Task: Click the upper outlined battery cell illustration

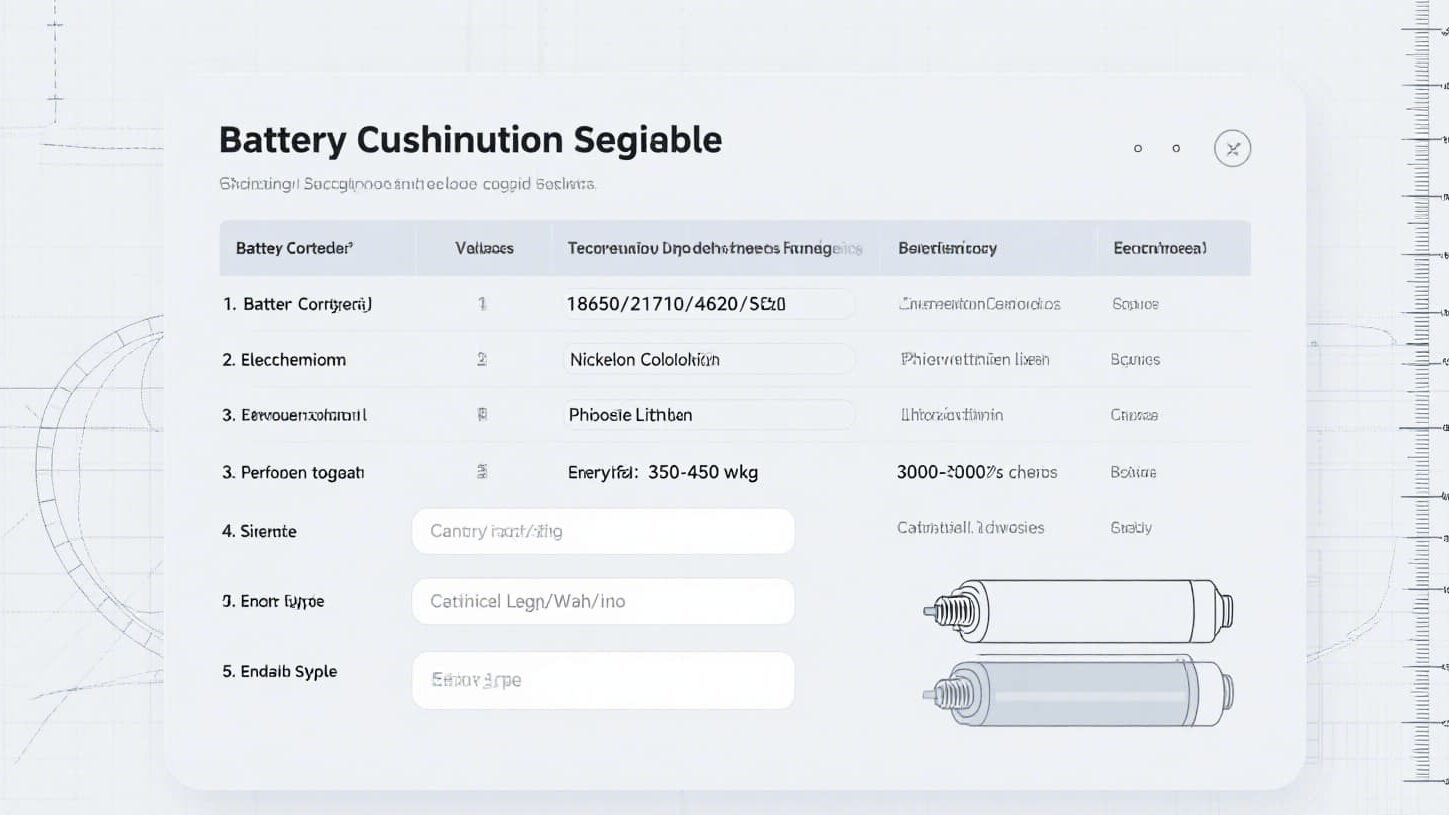Action: [1078, 610]
